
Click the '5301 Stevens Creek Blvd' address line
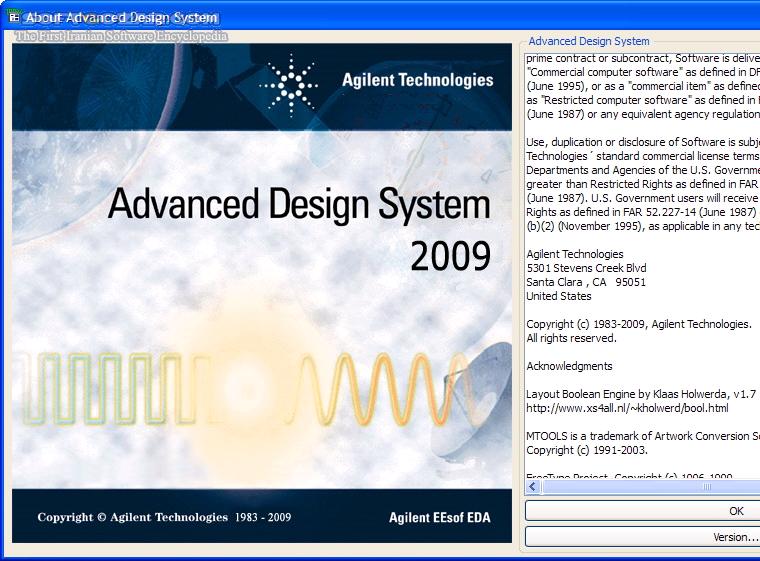(586, 268)
